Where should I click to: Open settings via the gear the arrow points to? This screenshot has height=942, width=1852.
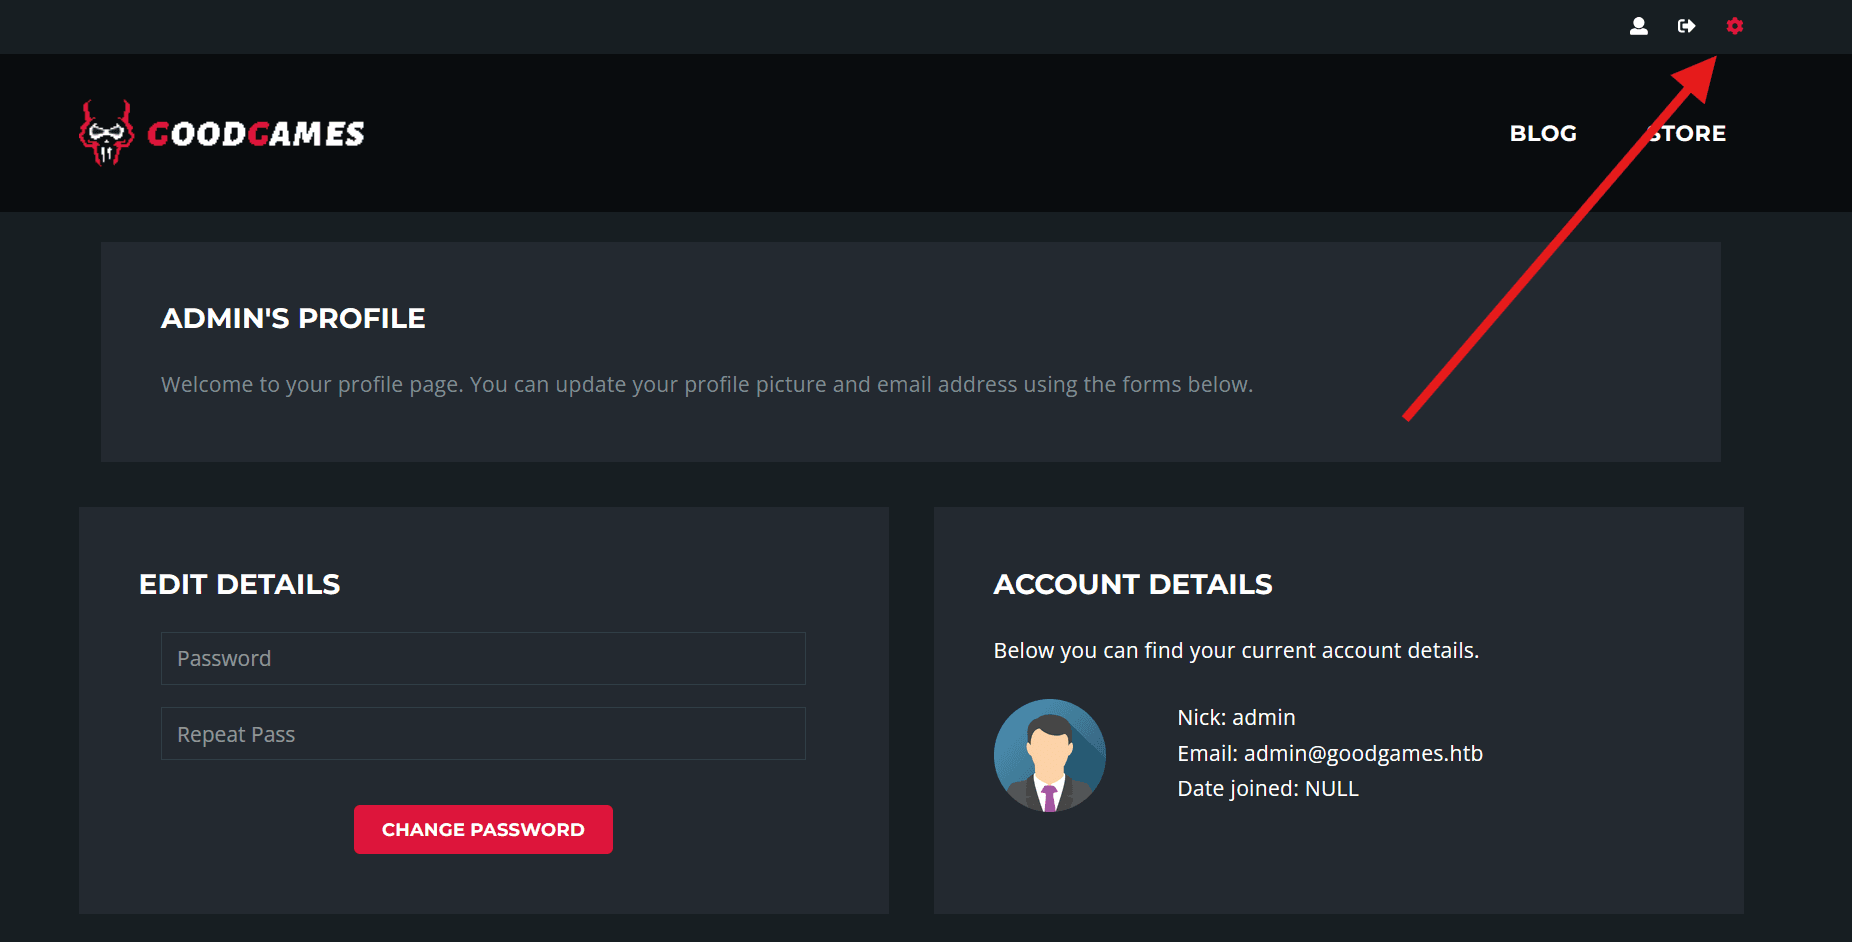(1735, 26)
